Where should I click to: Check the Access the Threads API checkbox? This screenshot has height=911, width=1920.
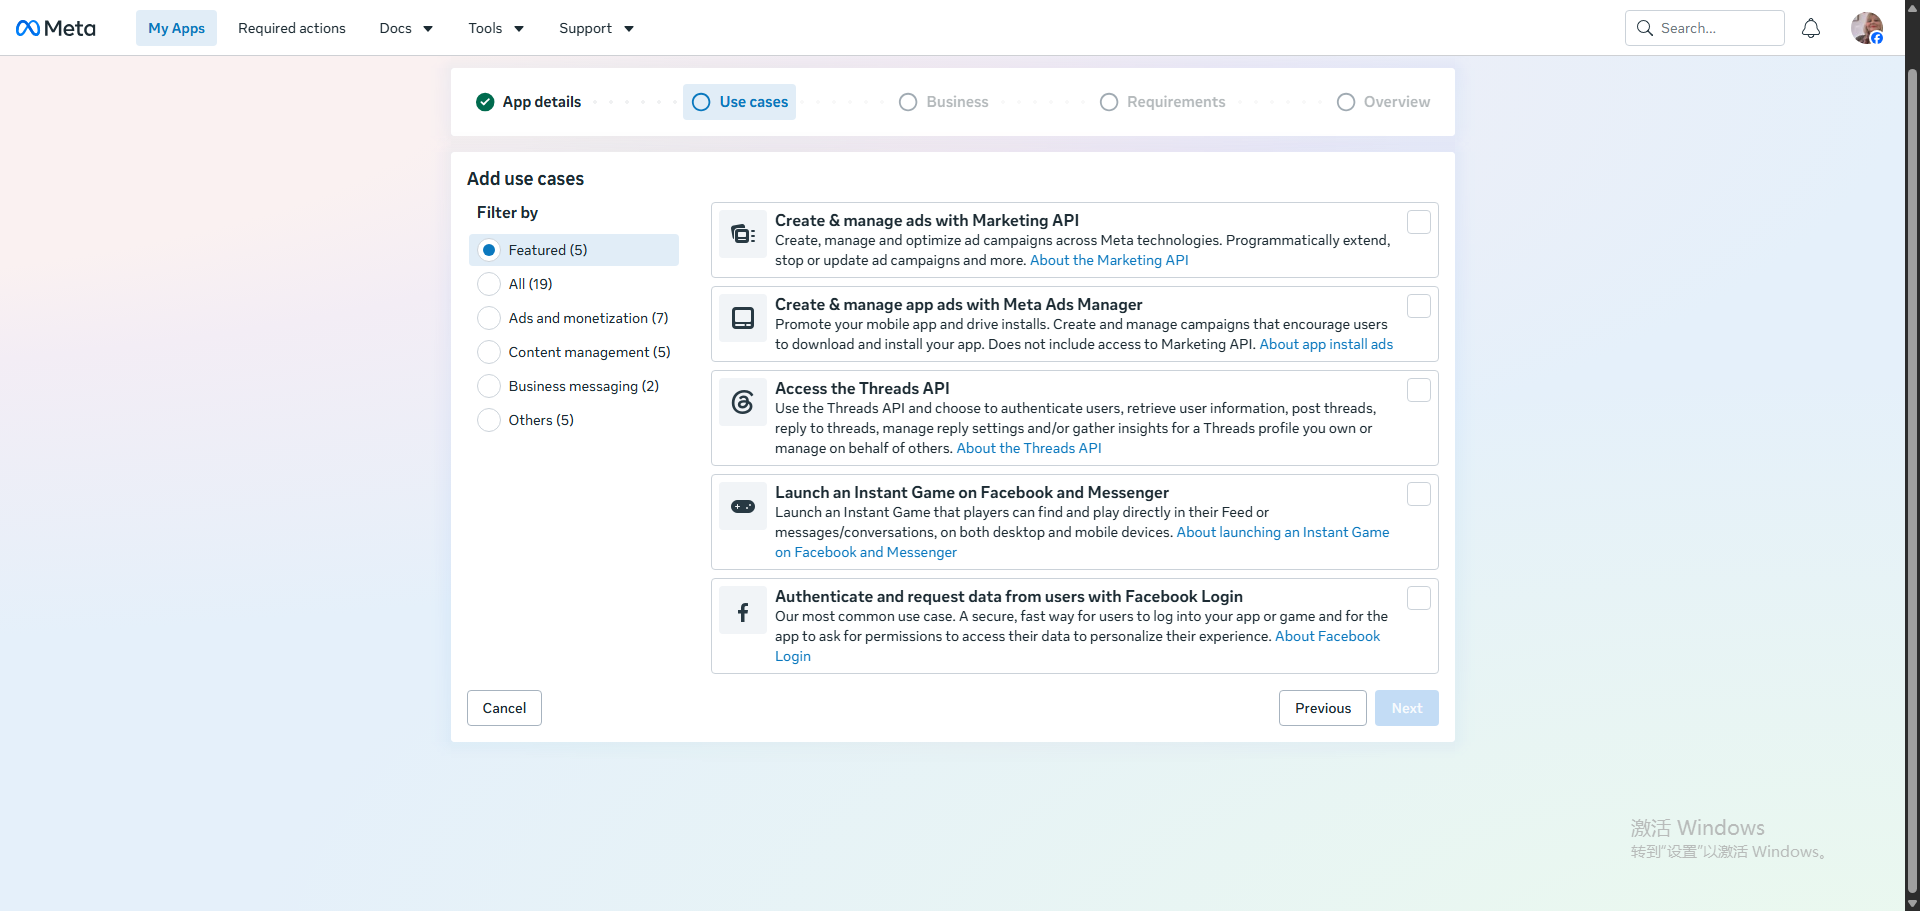pos(1418,390)
